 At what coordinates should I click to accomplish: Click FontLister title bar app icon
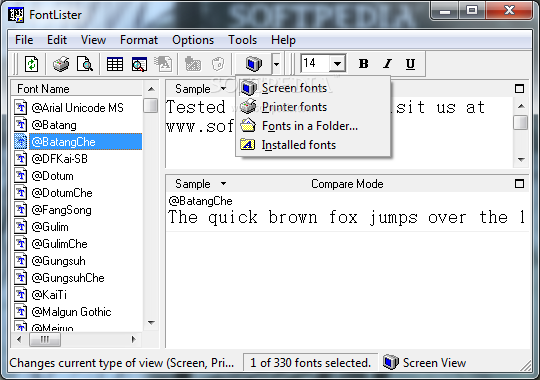[x=16, y=15]
